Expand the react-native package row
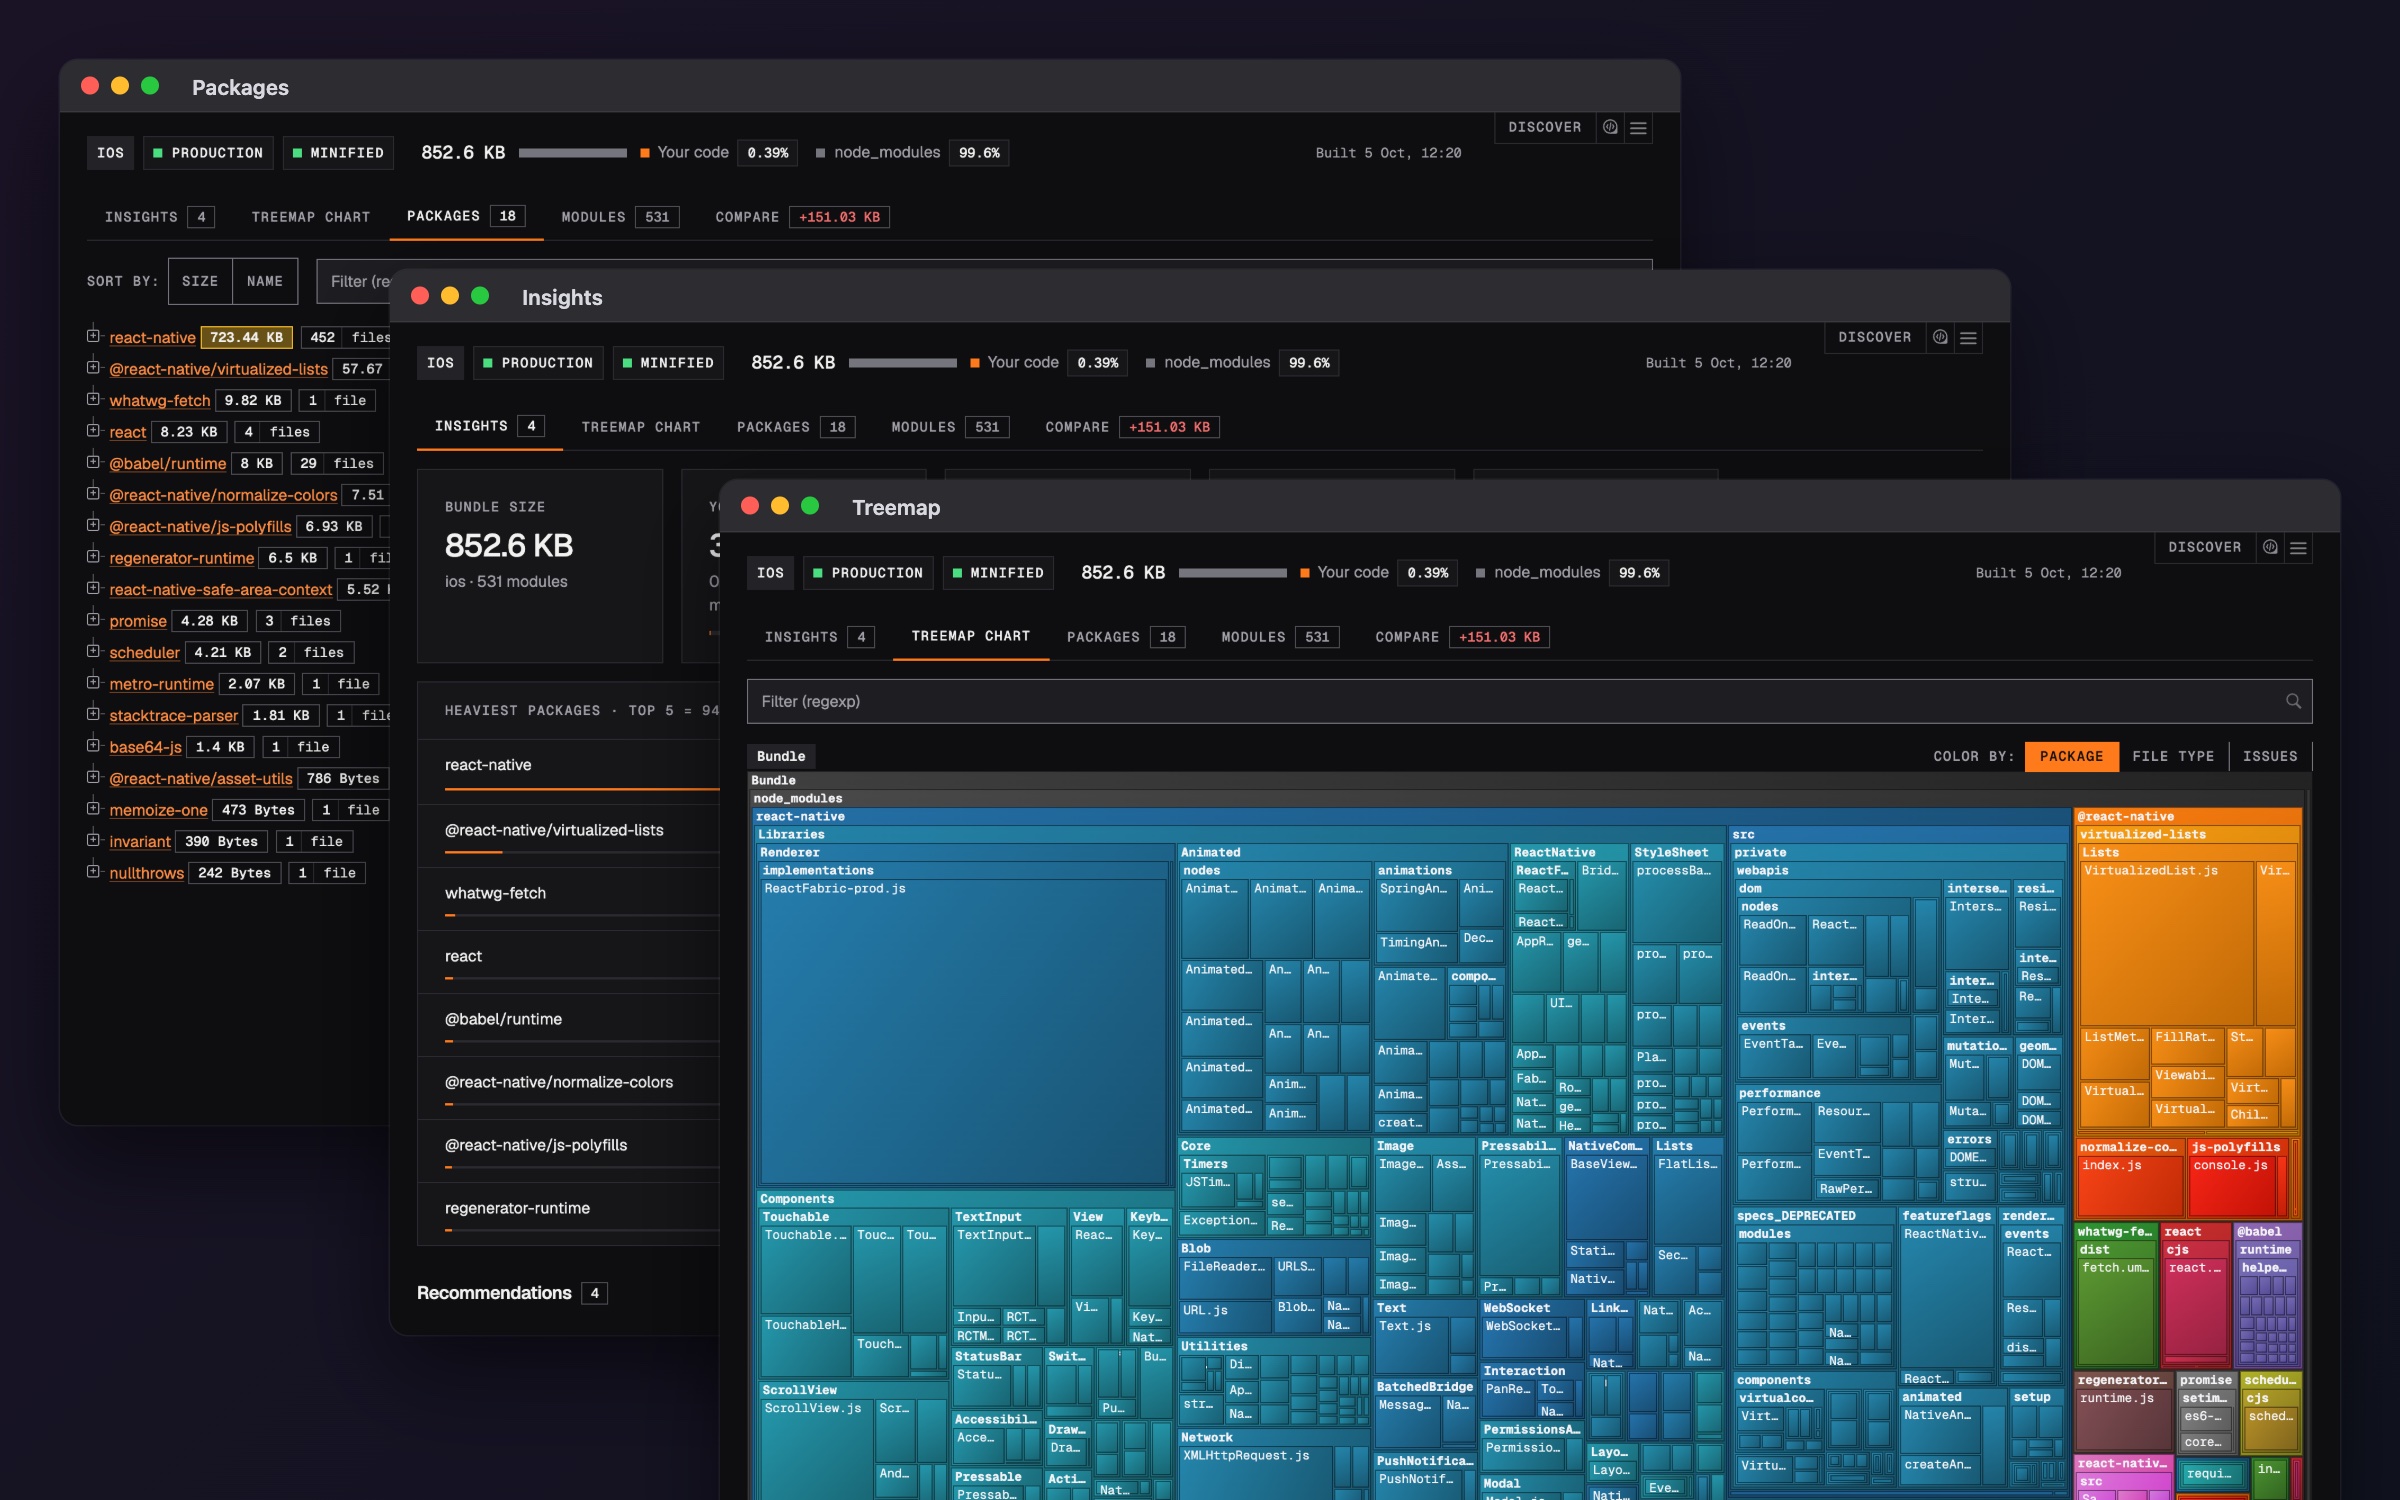This screenshot has height=1500, width=2400. pos(93,336)
